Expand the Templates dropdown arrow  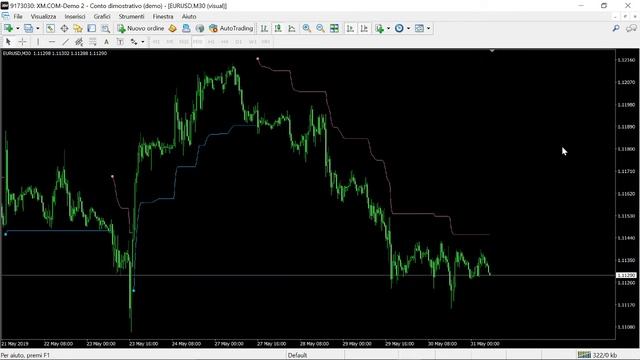pos(428,28)
